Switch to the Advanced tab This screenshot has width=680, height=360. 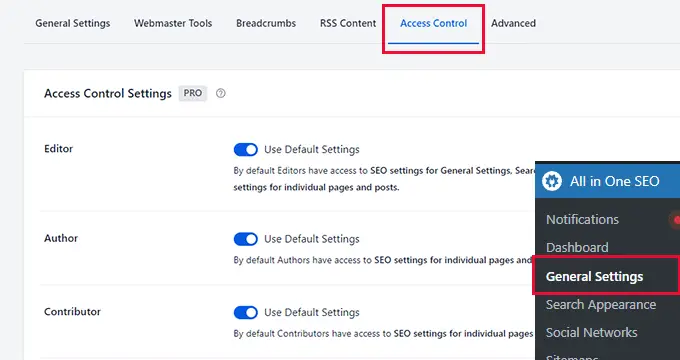click(x=513, y=23)
